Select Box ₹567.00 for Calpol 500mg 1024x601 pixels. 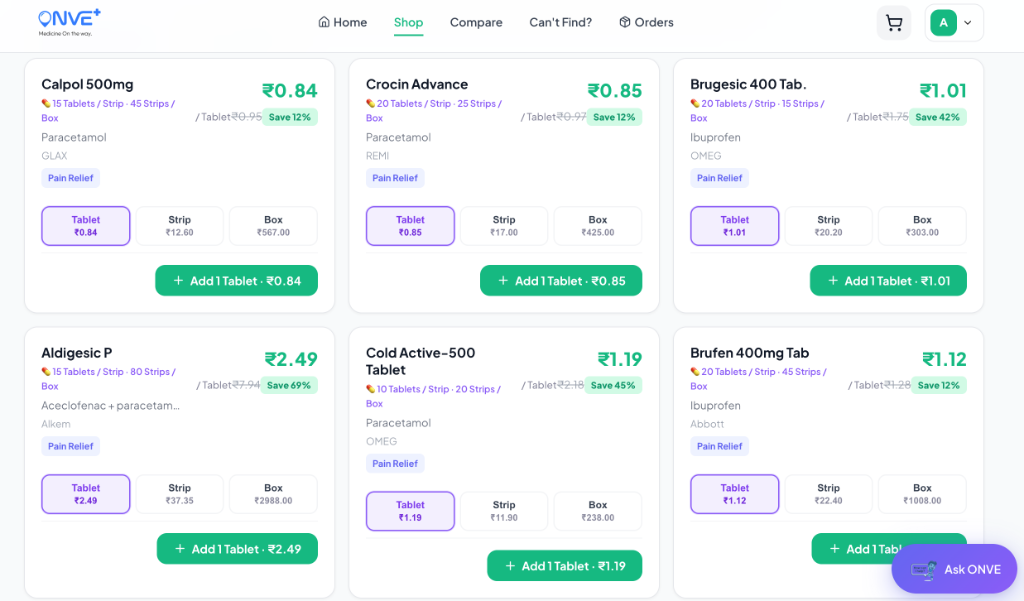pyautogui.click(x=273, y=226)
